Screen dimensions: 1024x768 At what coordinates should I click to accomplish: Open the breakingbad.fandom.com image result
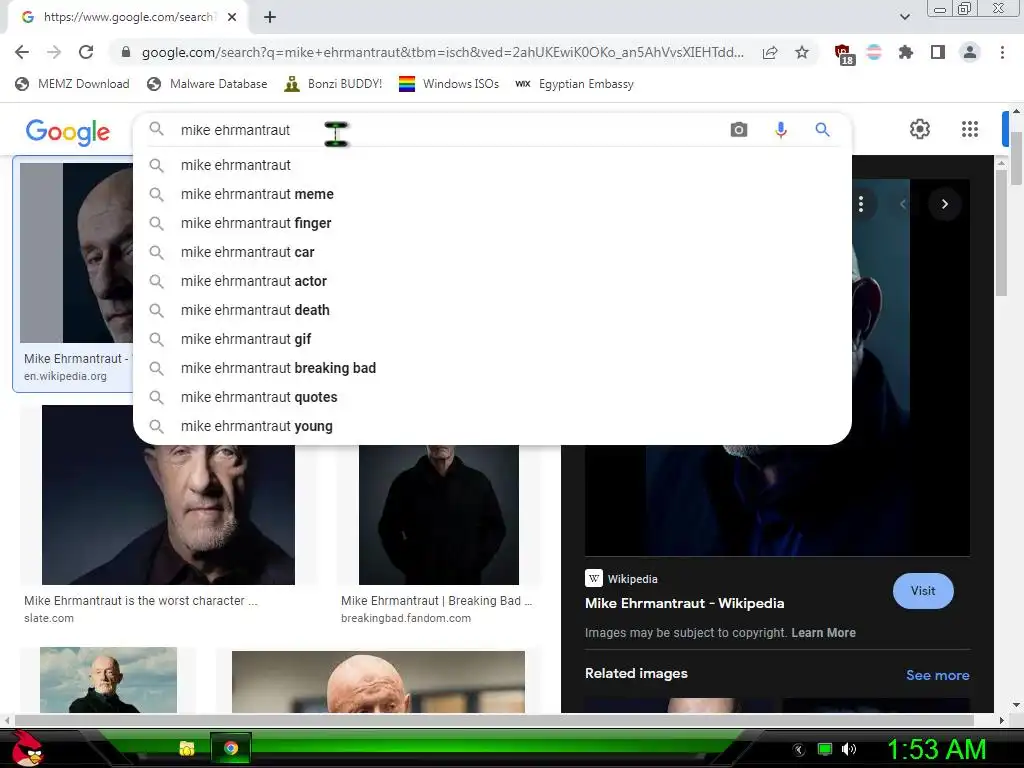coord(439,513)
